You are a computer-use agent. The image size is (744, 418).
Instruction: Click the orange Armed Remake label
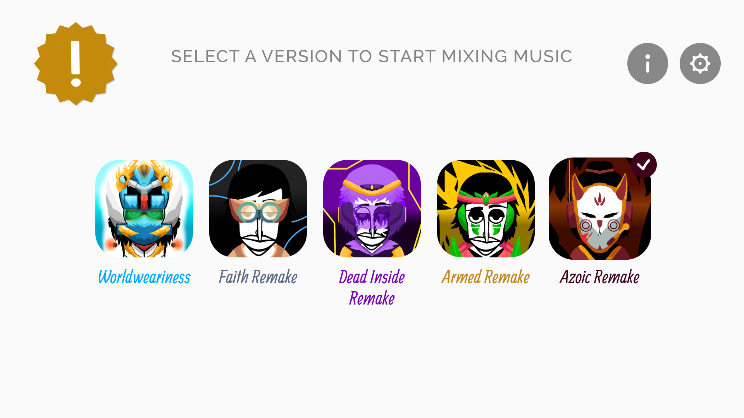(x=486, y=277)
